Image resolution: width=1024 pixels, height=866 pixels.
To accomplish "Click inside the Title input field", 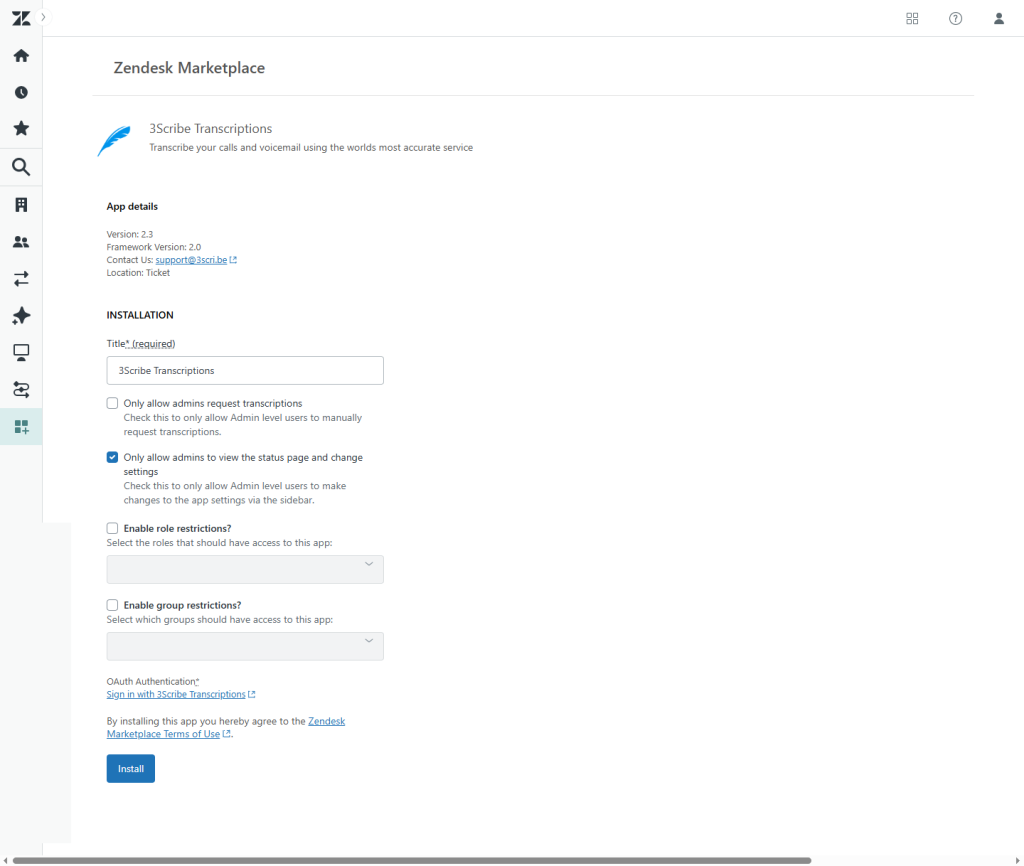I will point(244,370).
